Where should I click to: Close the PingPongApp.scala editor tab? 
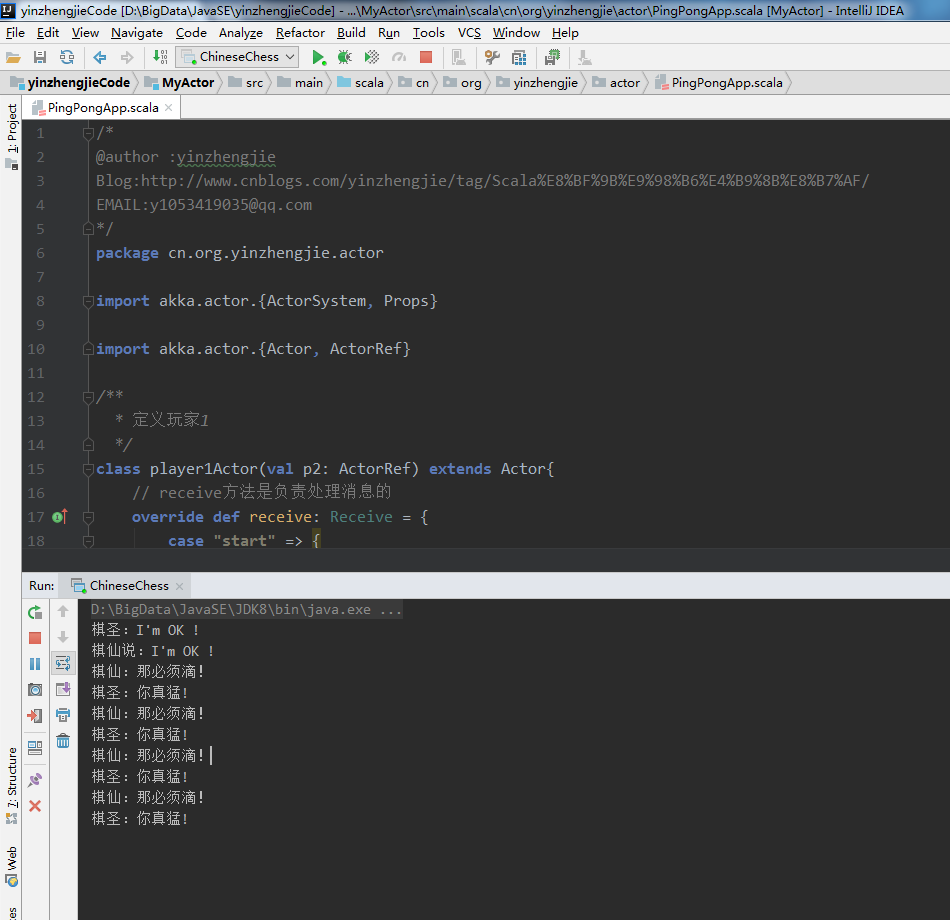tap(168, 108)
